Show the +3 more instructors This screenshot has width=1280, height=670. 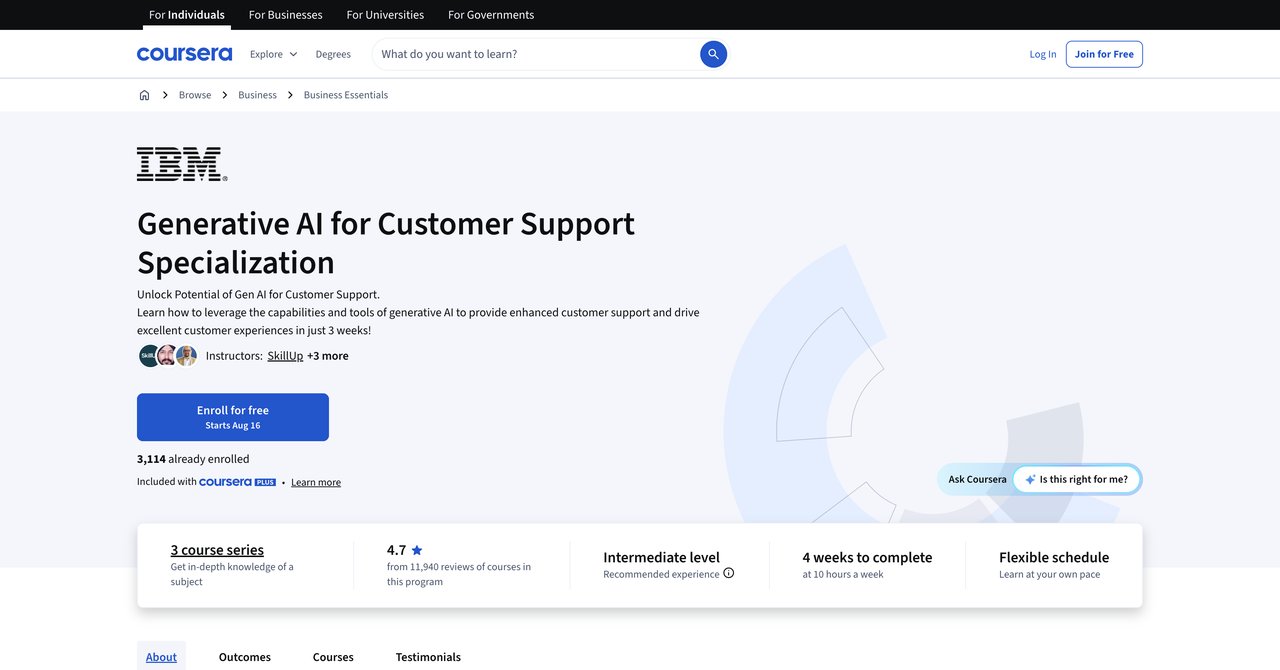(328, 356)
